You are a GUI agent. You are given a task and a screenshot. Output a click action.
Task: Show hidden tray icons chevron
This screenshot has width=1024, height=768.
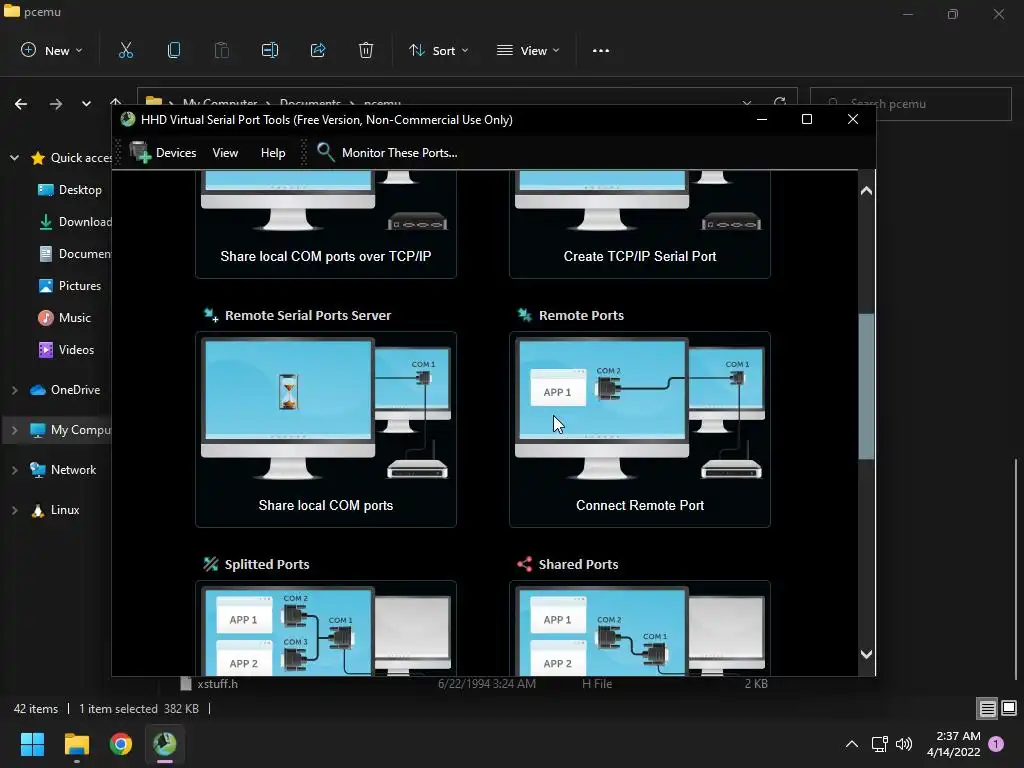(x=852, y=744)
